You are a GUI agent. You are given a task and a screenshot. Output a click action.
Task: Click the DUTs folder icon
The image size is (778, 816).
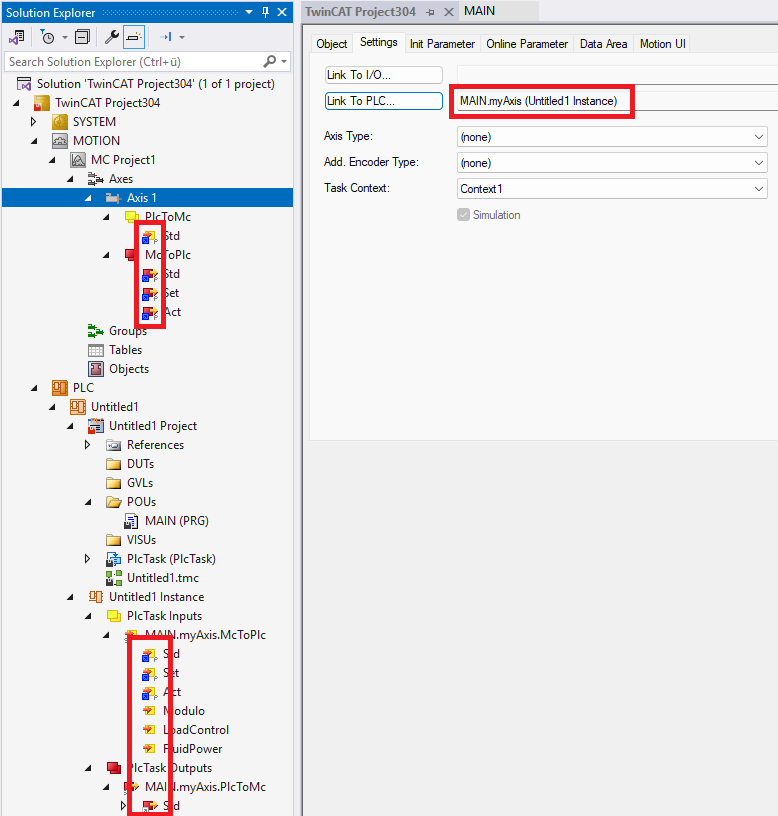tap(113, 464)
